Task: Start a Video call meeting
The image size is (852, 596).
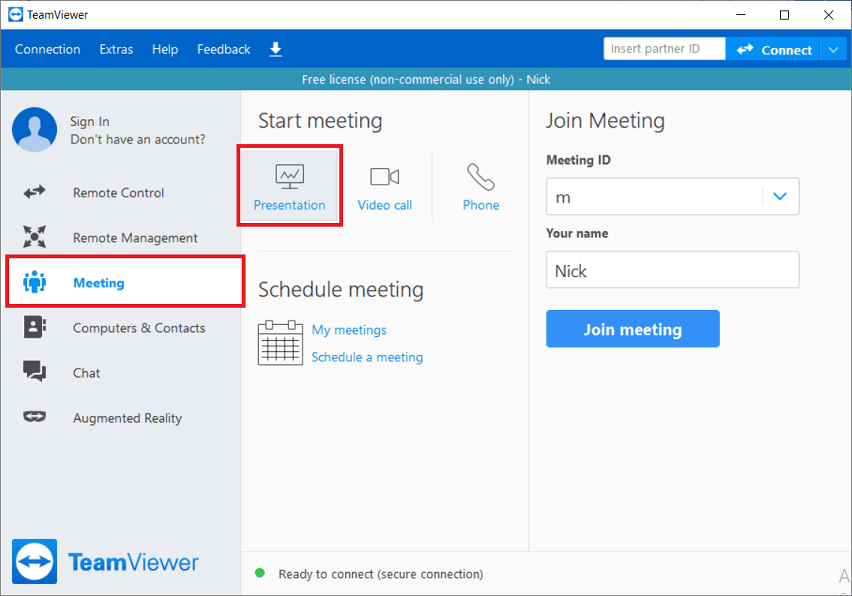Action: tap(385, 186)
